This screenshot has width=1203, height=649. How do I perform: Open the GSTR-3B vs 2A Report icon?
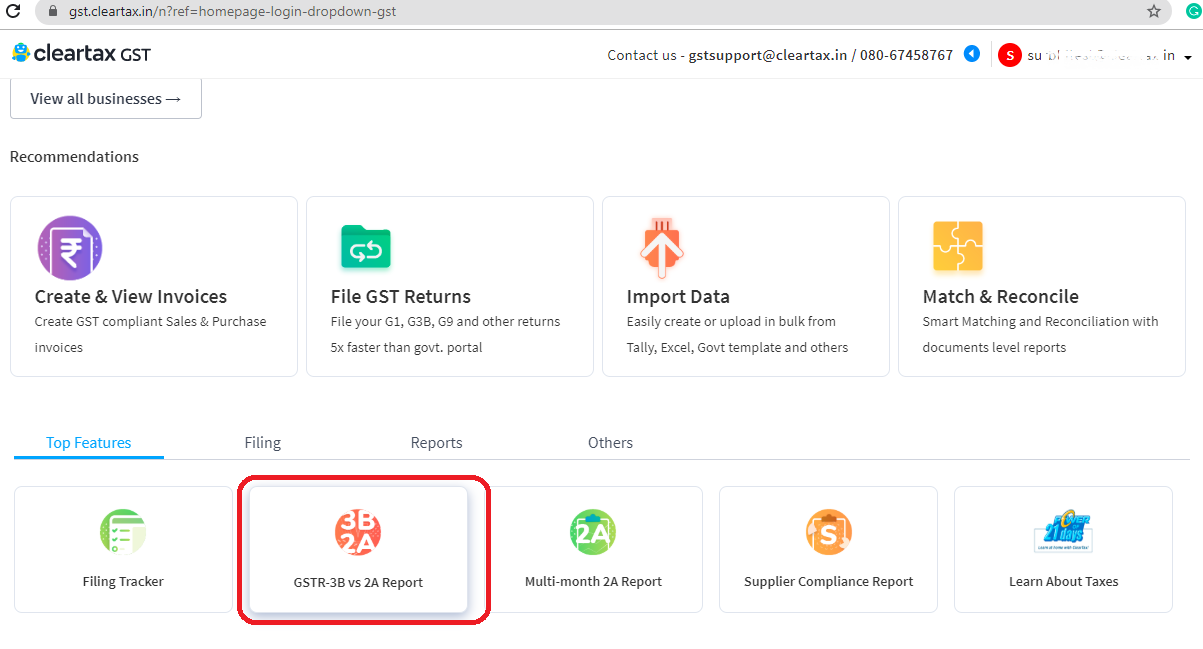click(x=358, y=532)
